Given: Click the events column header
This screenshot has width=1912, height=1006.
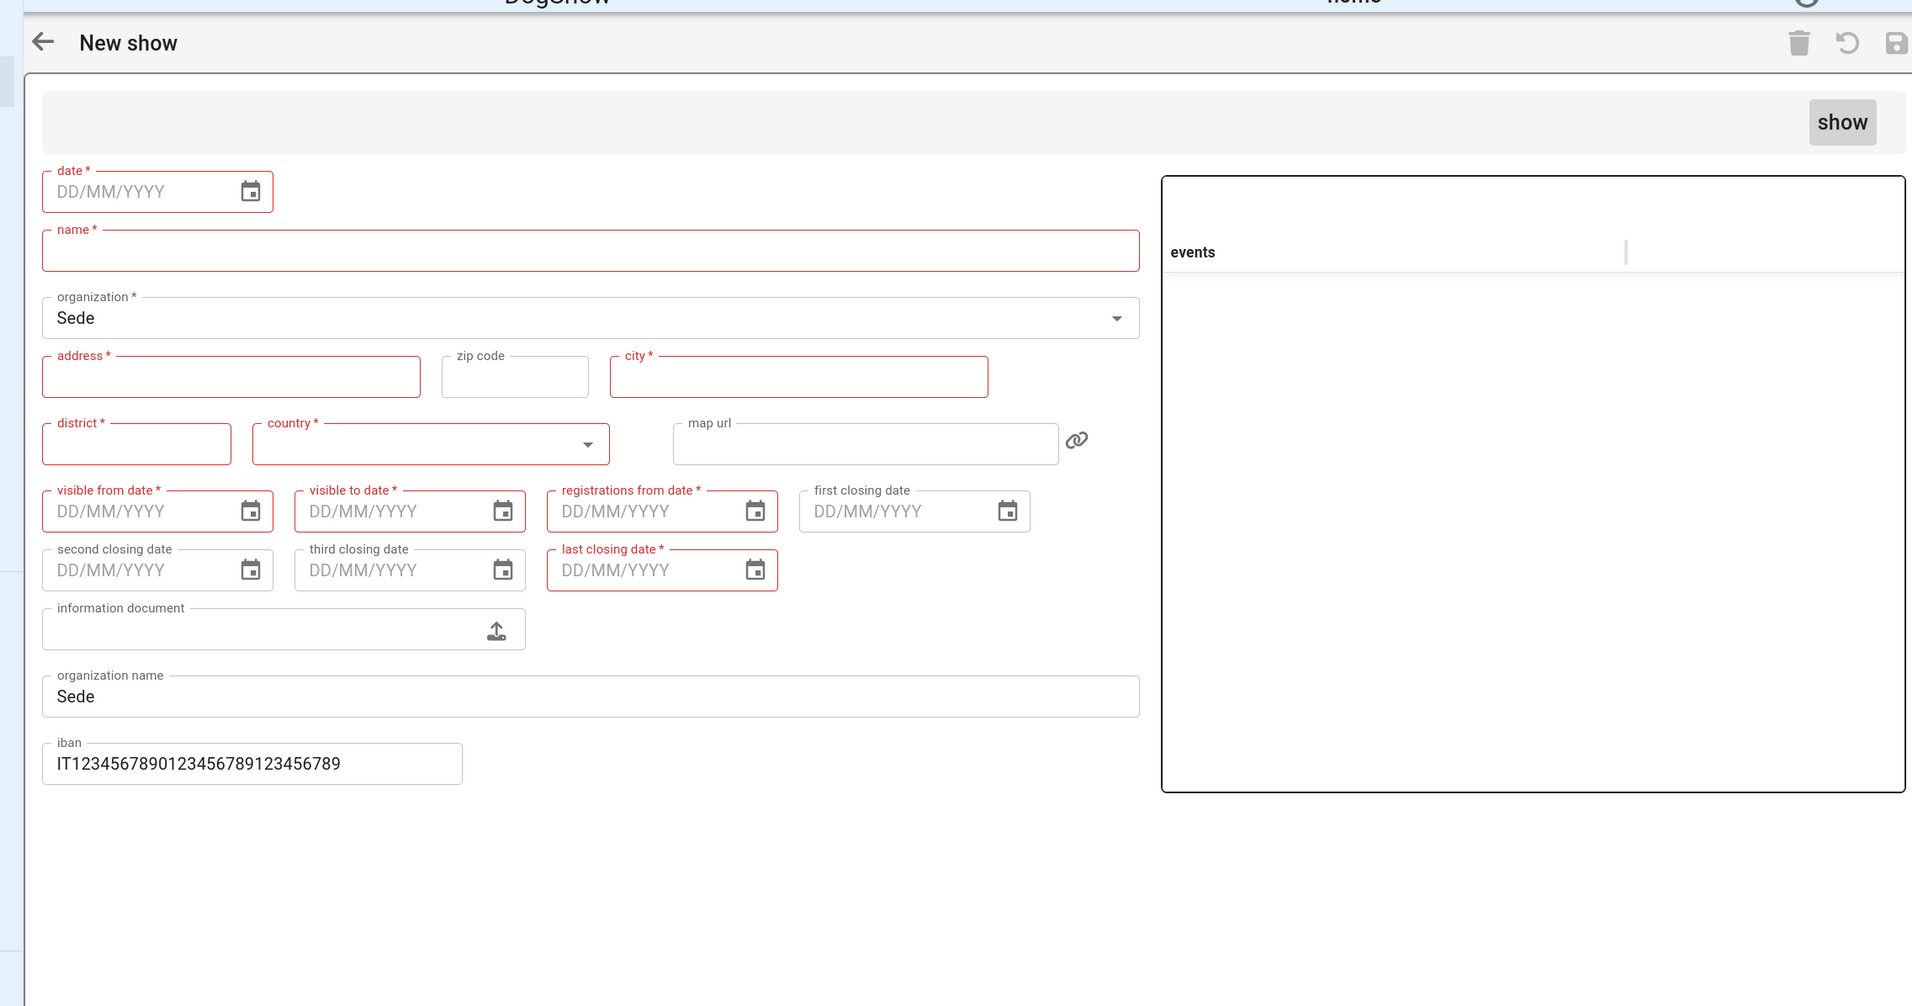Looking at the screenshot, I should [x=1193, y=252].
